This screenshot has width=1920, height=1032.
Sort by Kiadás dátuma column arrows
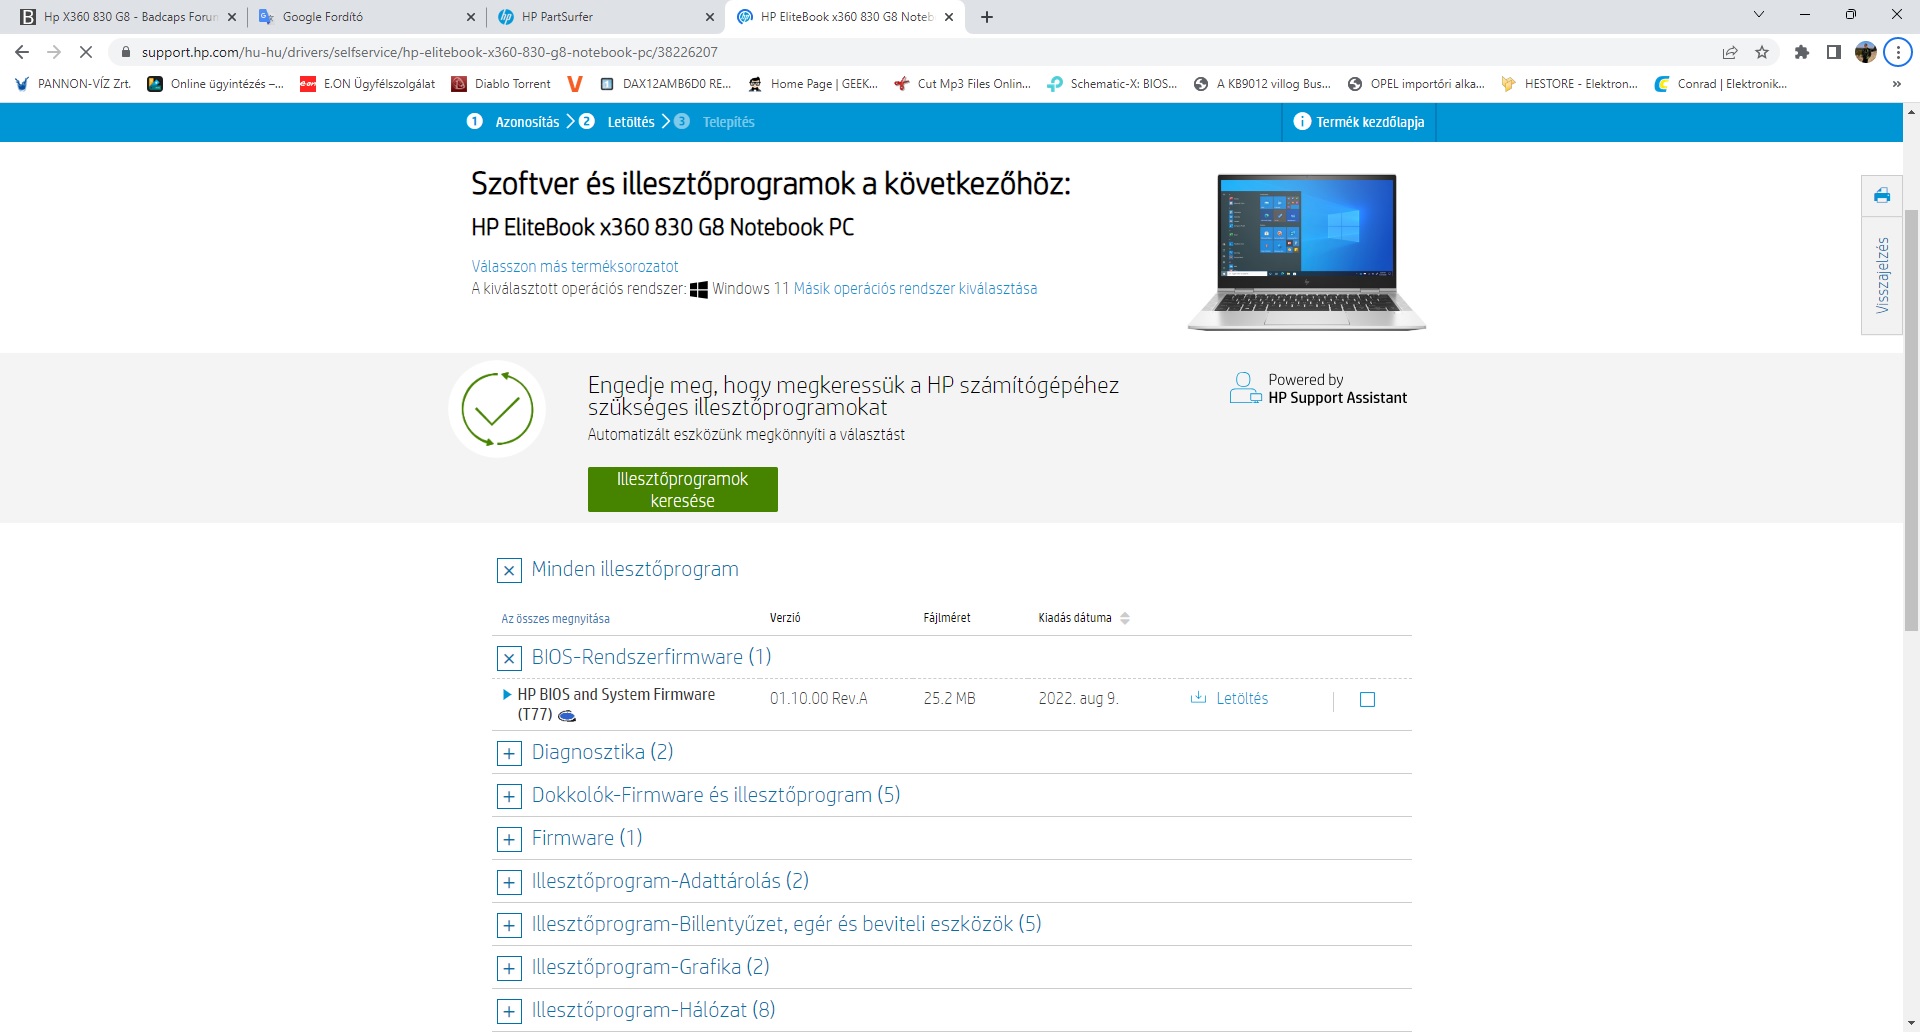click(1125, 619)
